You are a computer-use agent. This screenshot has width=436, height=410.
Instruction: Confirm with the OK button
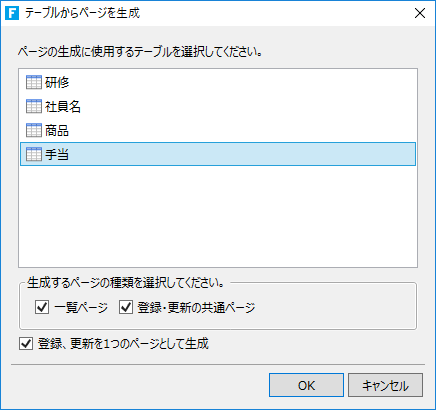click(x=306, y=385)
